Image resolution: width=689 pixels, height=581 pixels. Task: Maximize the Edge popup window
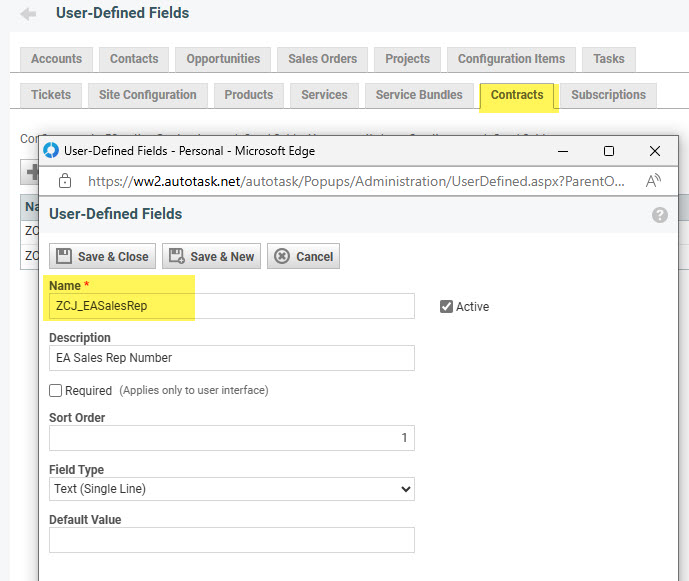[x=608, y=151]
